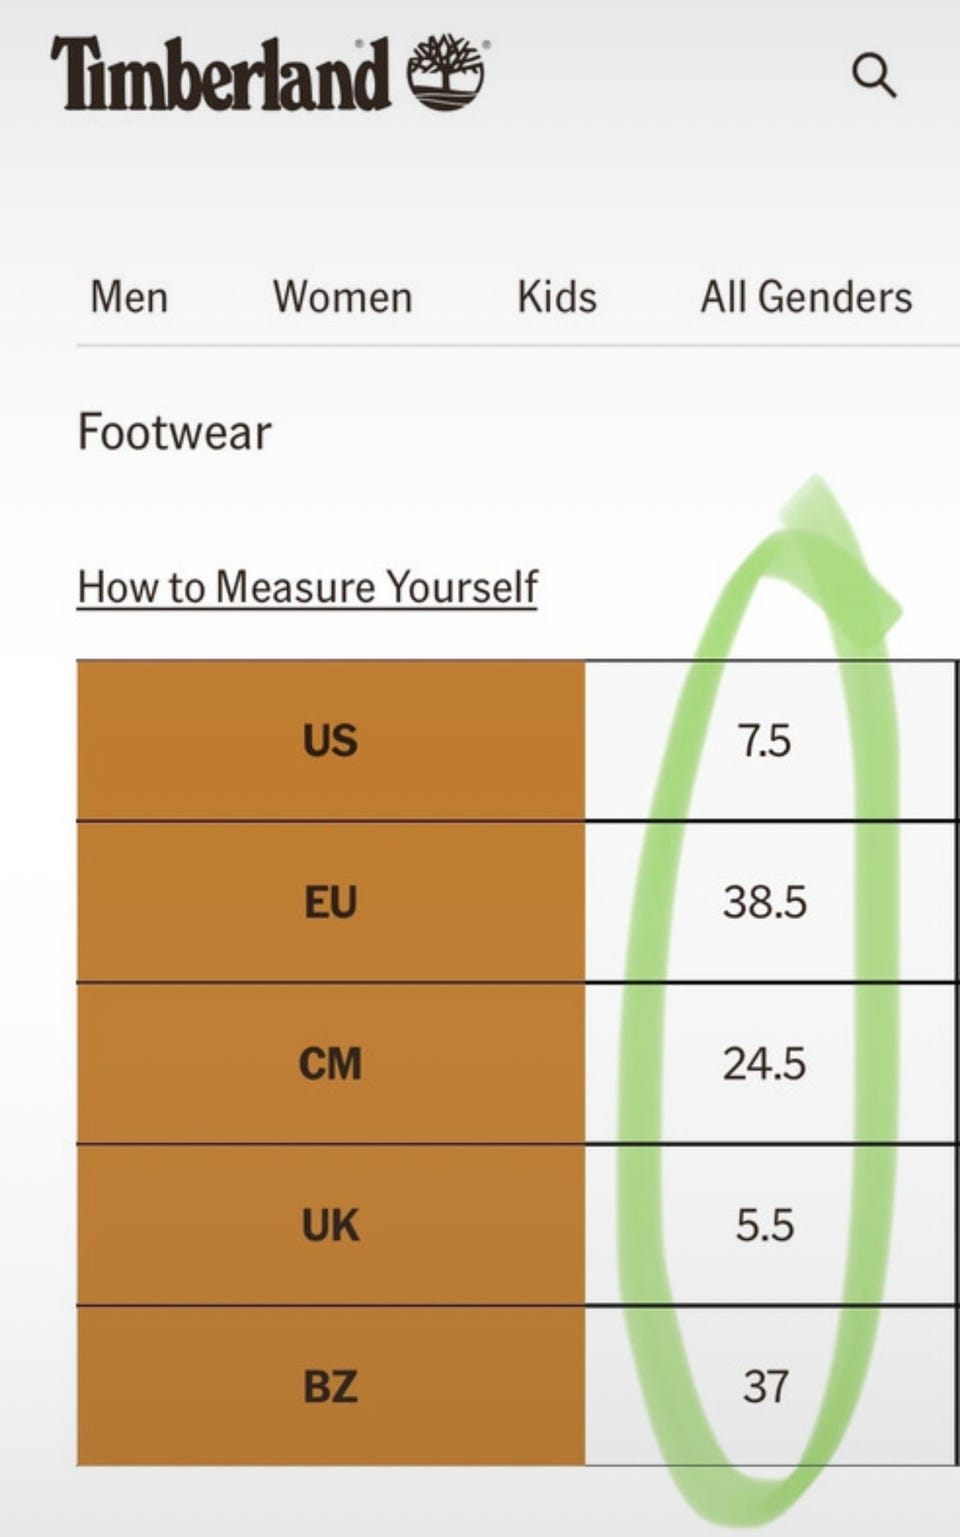Click the US row header cell
This screenshot has width=960, height=1537.
pos(330,741)
